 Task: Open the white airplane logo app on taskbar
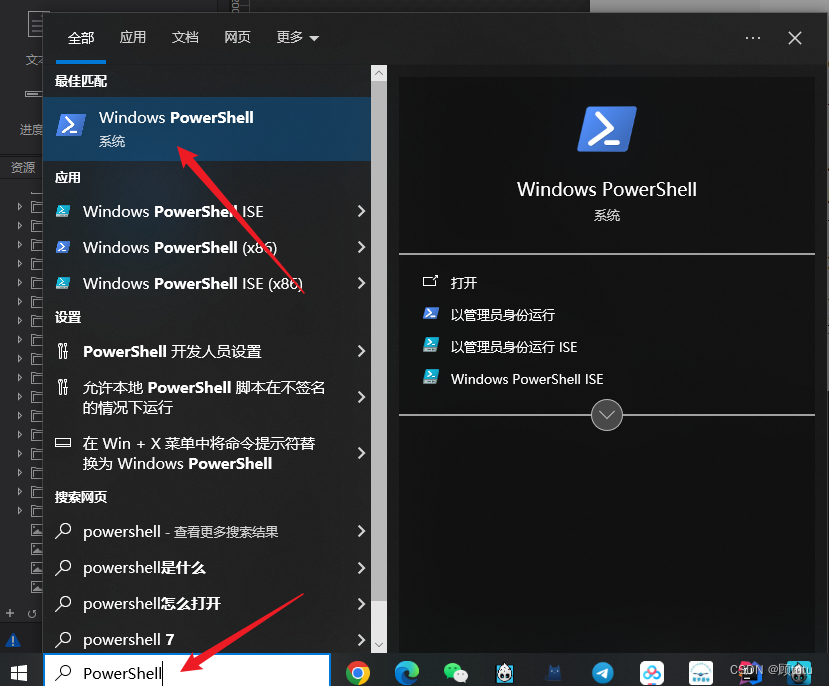(x=701, y=673)
